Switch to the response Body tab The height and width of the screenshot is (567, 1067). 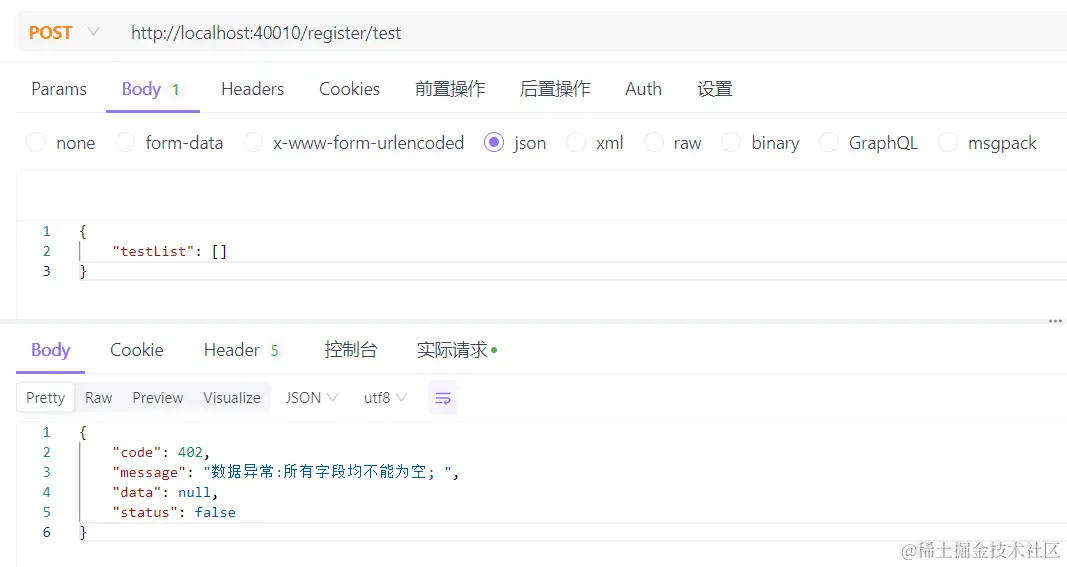click(50, 350)
